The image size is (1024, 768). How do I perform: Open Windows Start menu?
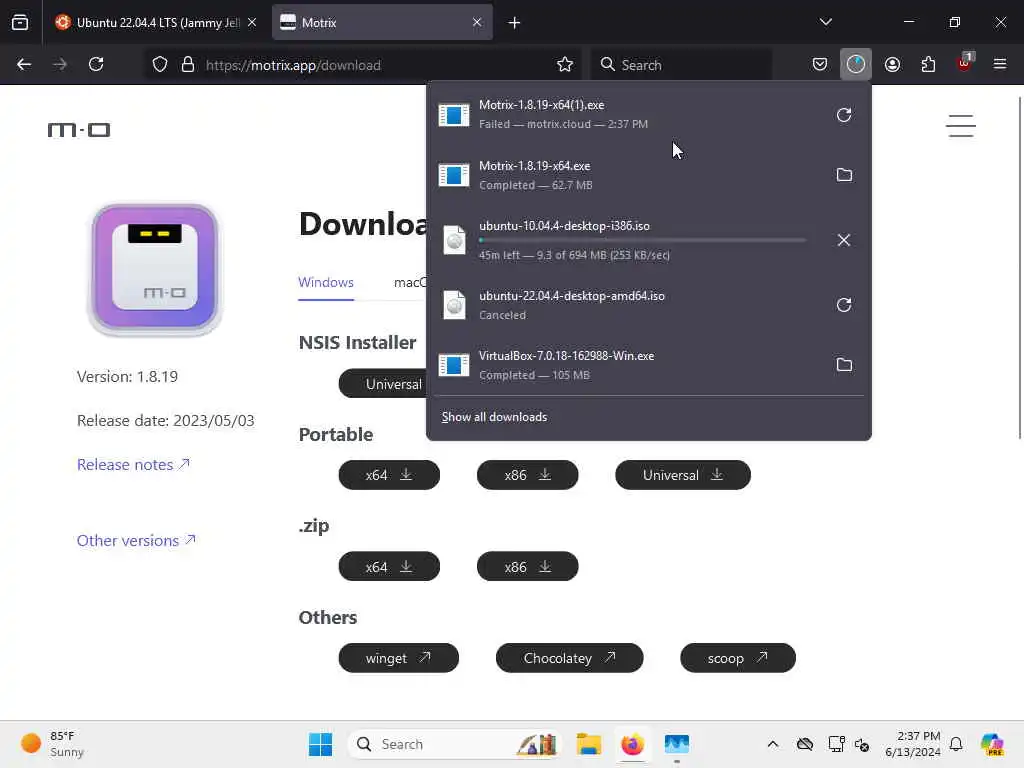321,744
